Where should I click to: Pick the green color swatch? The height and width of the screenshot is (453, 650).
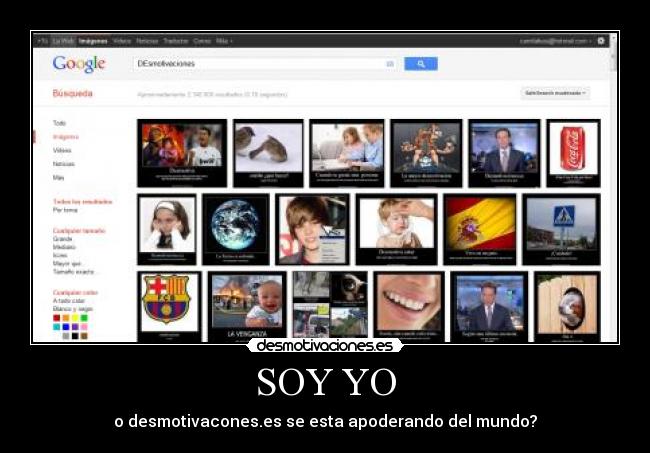[x=84, y=318]
